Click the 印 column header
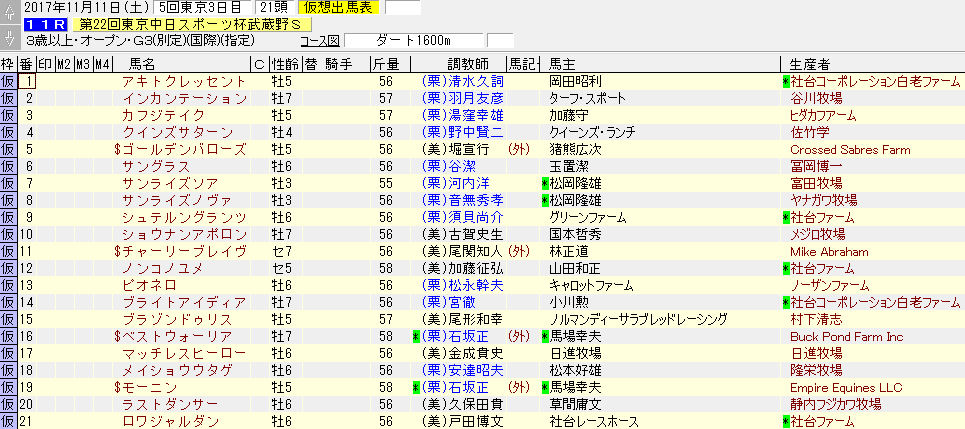Image resolution: width=965 pixels, height=429 pixels. pos(45,64)
